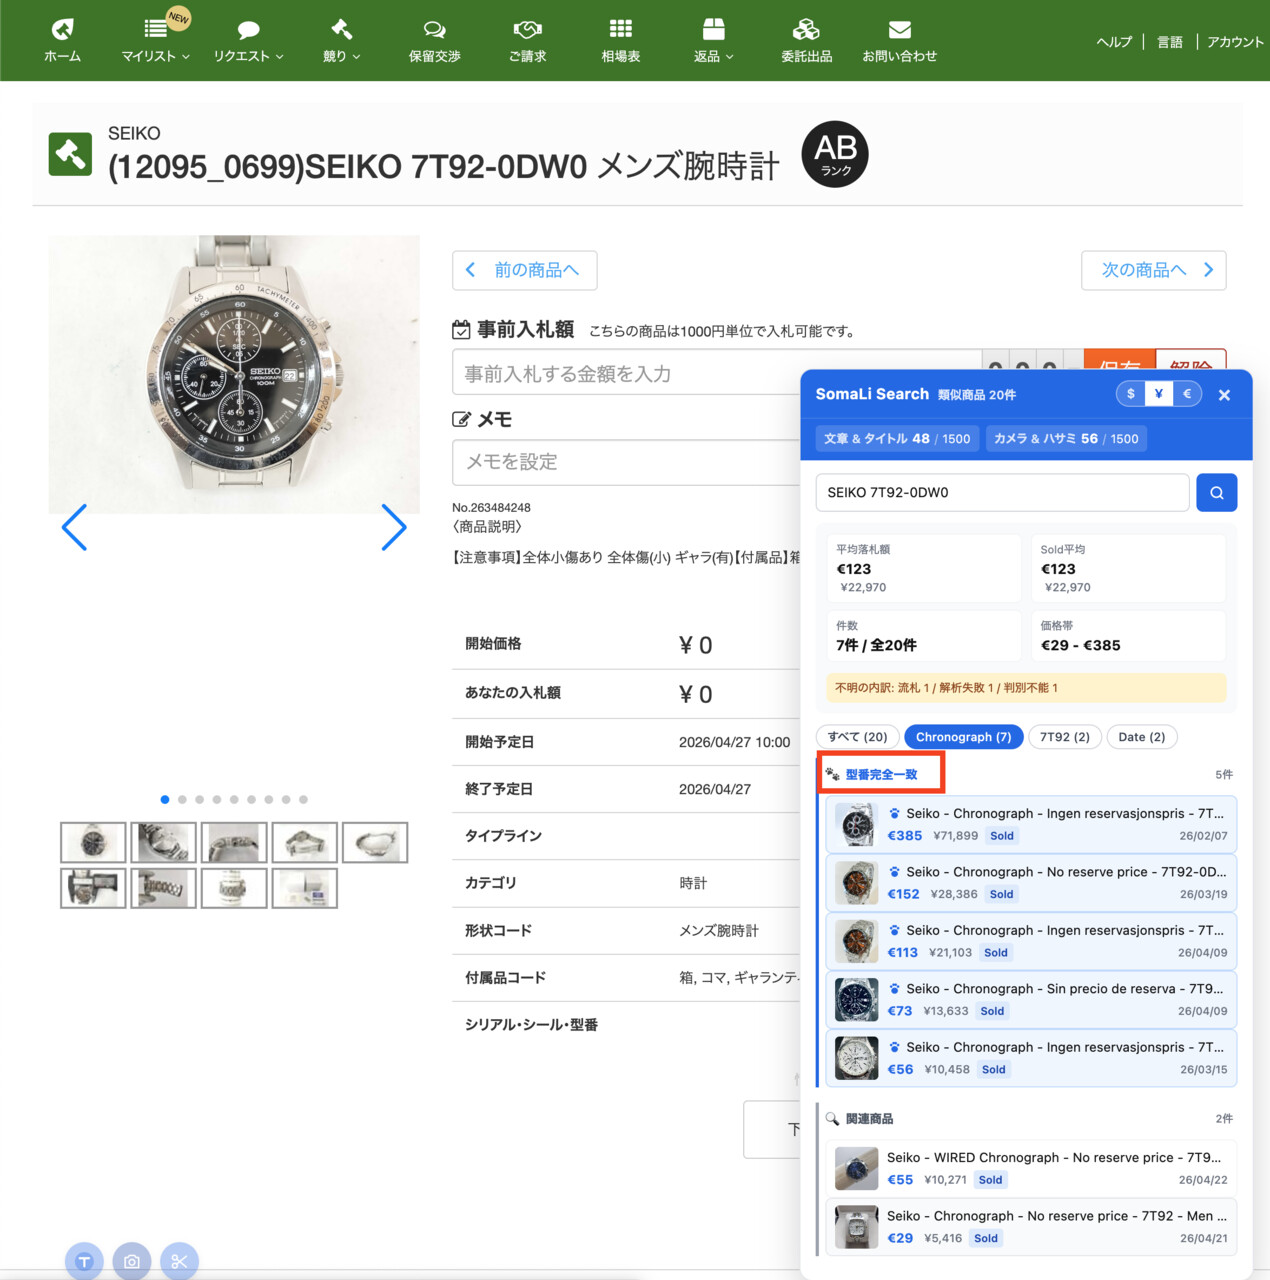Select the 7T92 (2) filter tab

click(x=1065, y=737)
